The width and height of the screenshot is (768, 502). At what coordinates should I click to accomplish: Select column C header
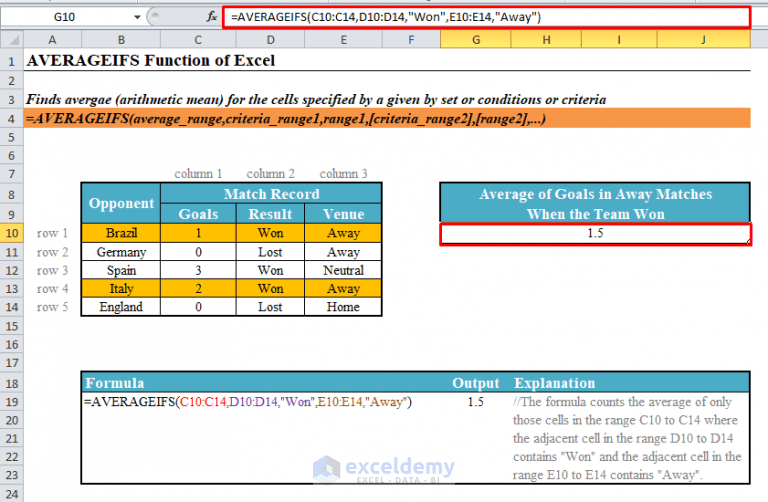coord(198,40)
